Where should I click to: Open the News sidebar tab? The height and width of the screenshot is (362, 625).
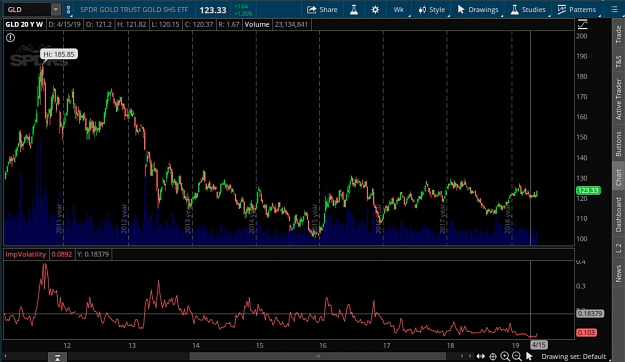618,273
